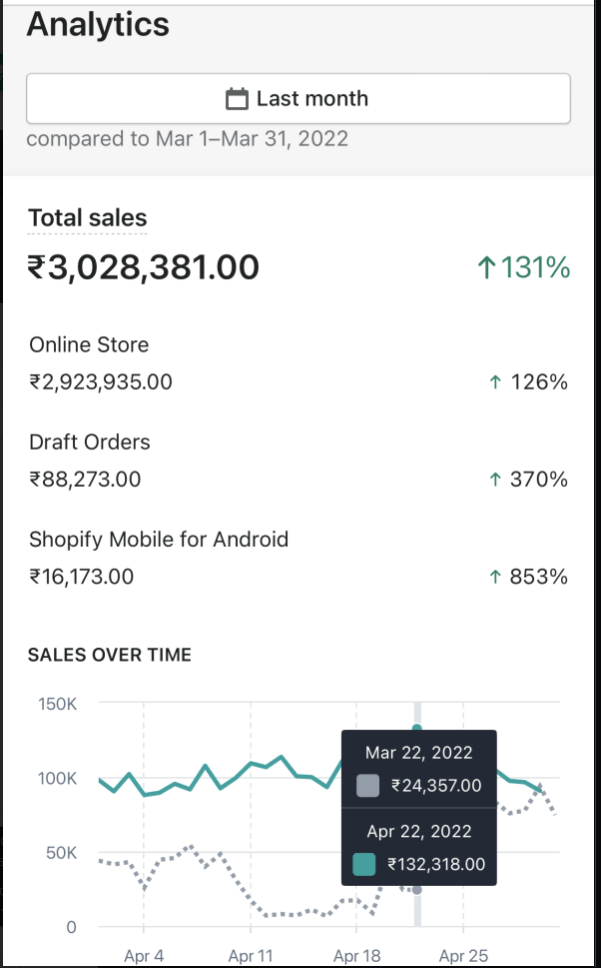The image size is (601, 968).
Task: Click the Apr 4 axis label
Action: pos(144,956)
